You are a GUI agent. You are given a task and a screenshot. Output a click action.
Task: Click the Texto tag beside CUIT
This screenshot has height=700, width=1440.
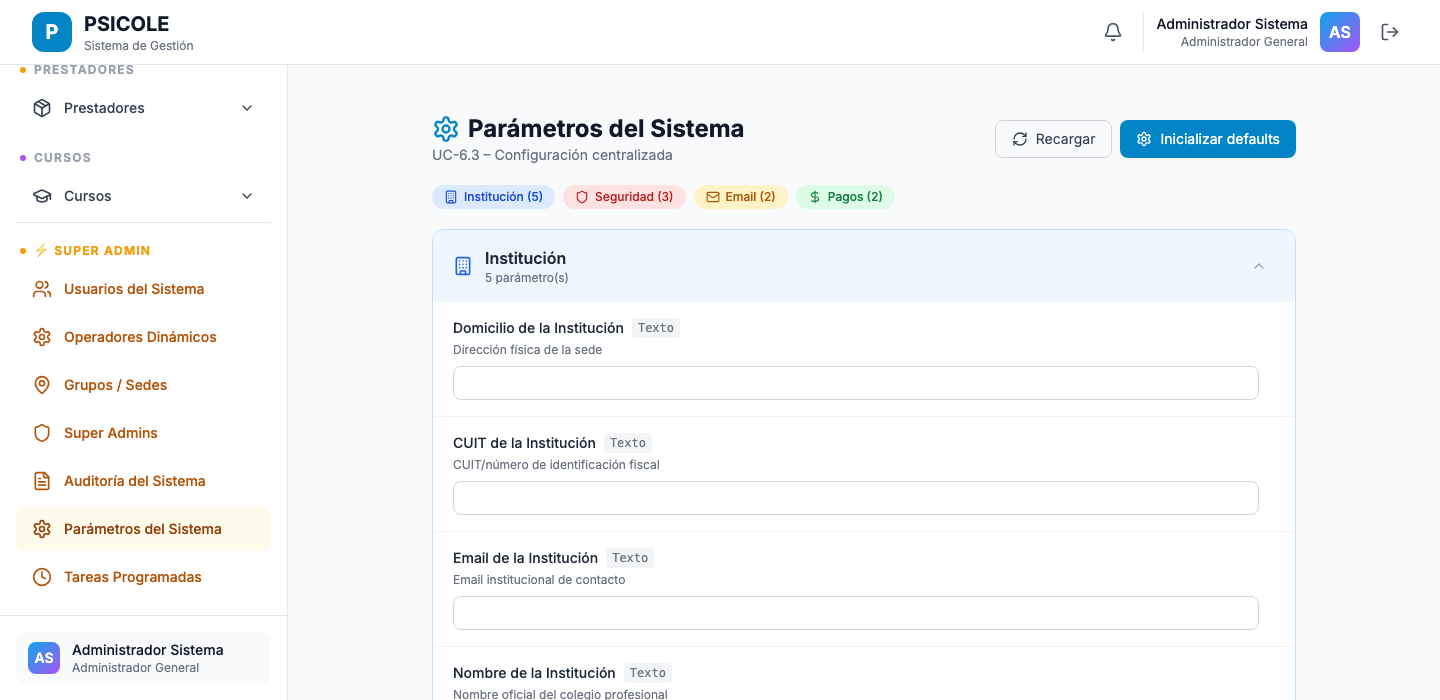tap(628, 443)
